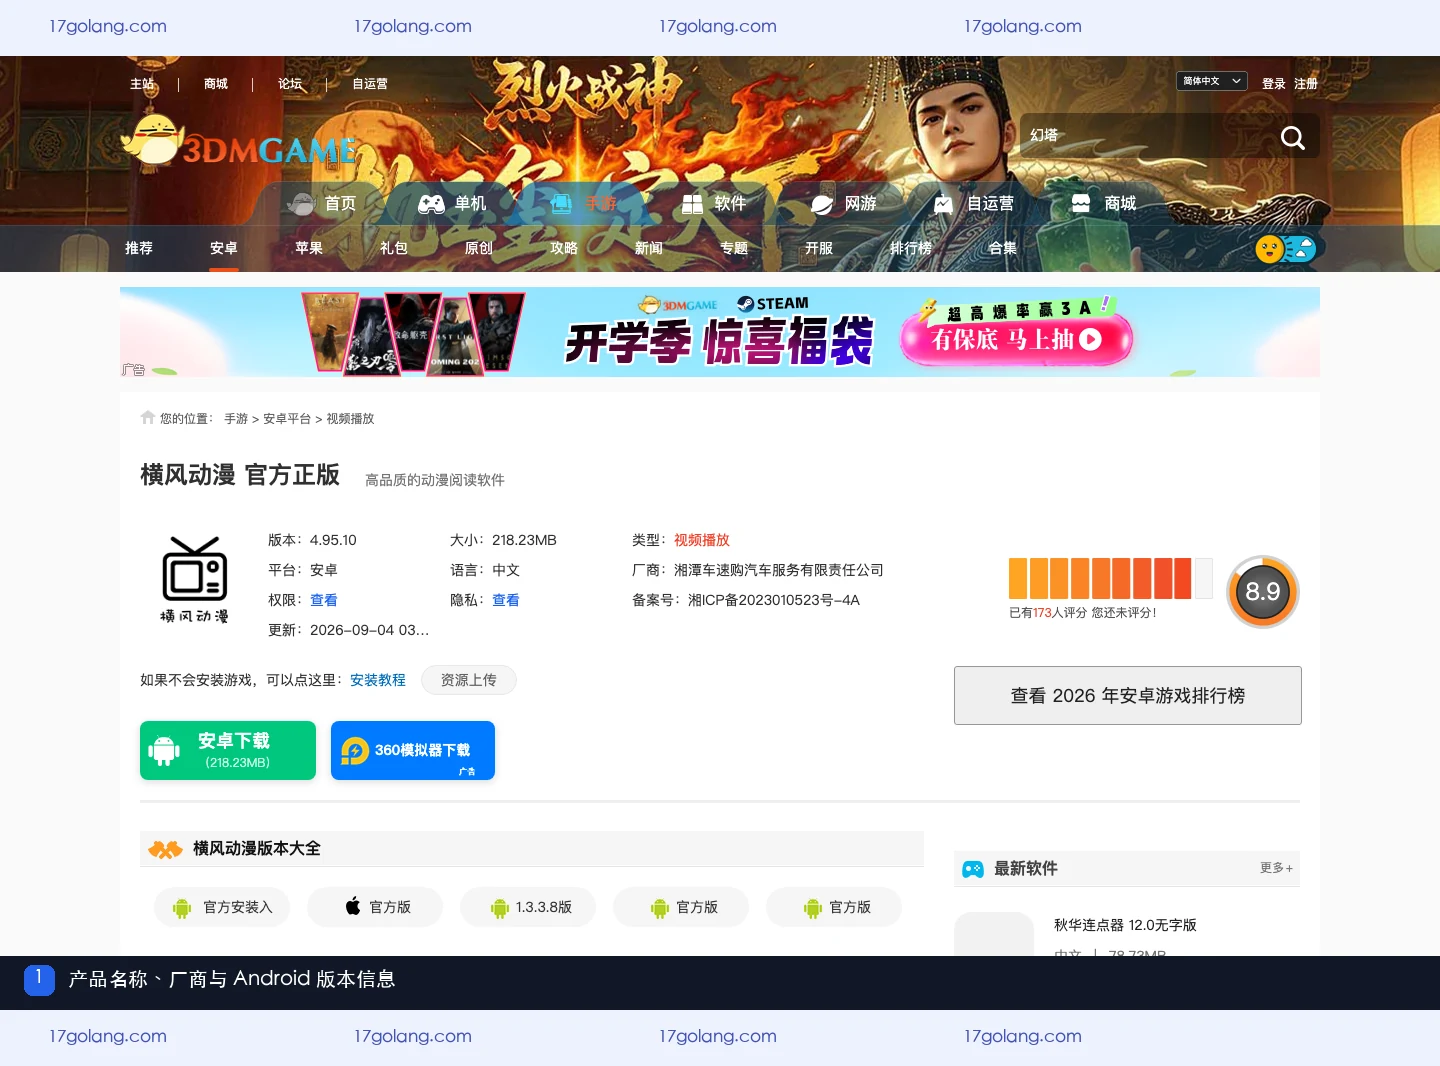Select the 原创 tab
Viewport: 1440px width, 1066px height.
tap(479, 248)
